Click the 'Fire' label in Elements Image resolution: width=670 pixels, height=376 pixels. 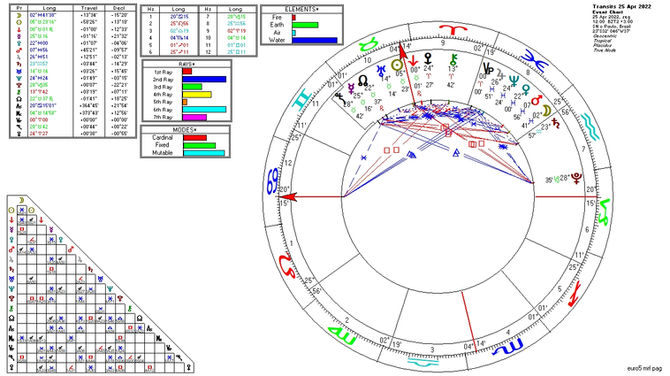277,18
